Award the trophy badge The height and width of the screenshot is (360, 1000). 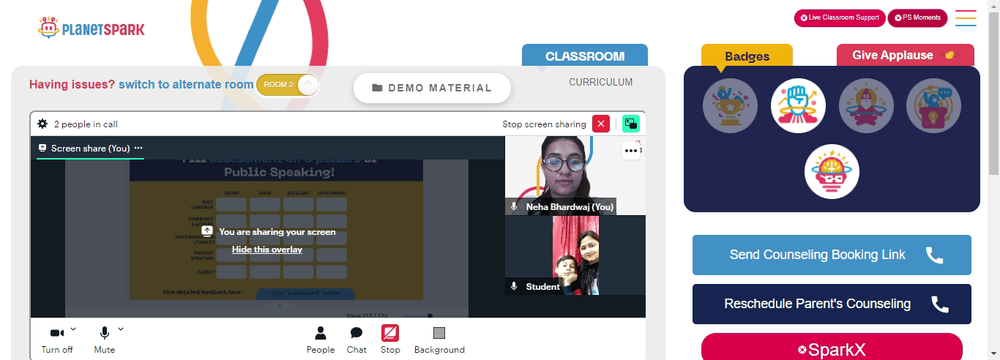730,106
